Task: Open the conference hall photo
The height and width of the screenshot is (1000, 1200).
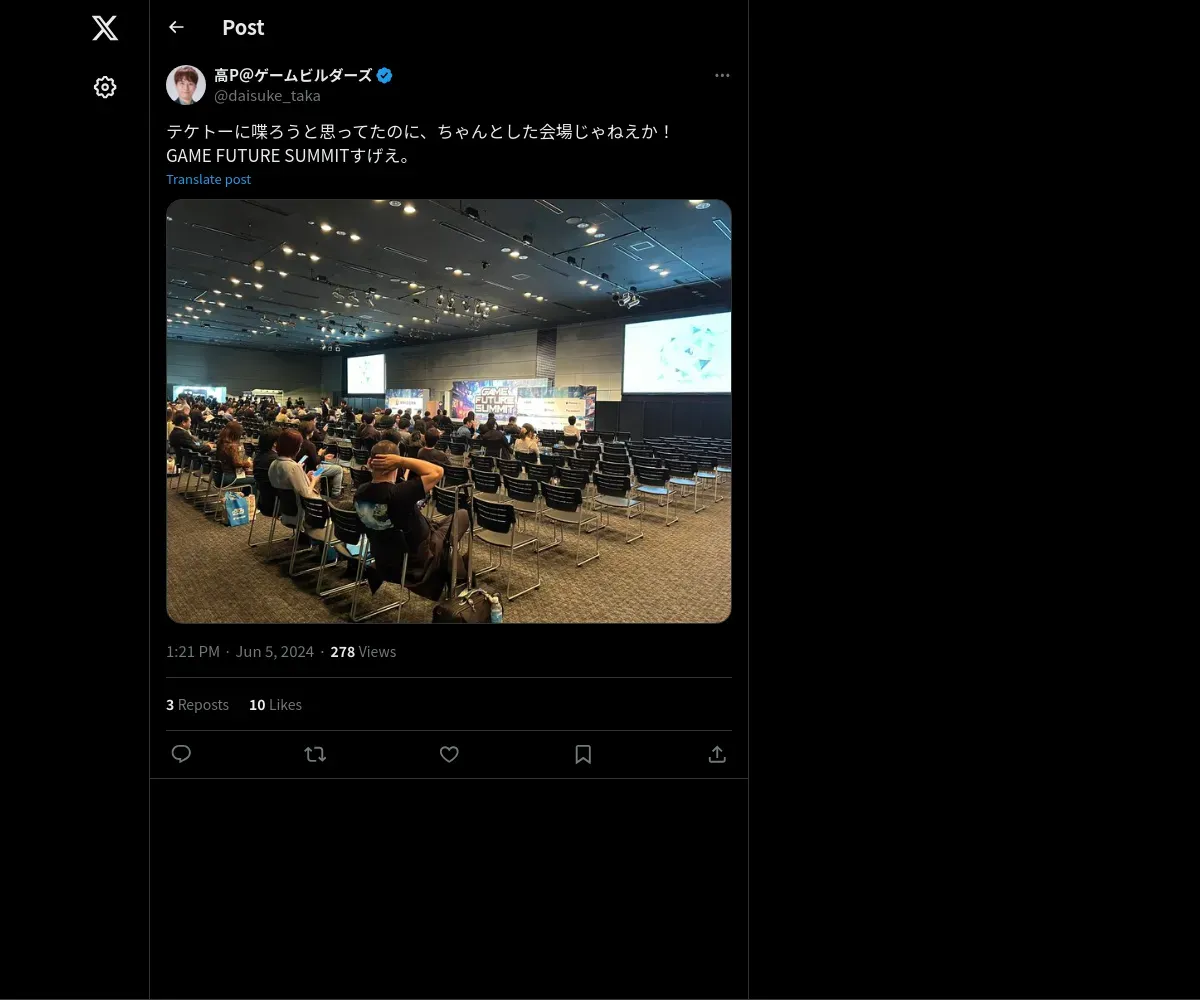Action: click(x=449, y=411)
